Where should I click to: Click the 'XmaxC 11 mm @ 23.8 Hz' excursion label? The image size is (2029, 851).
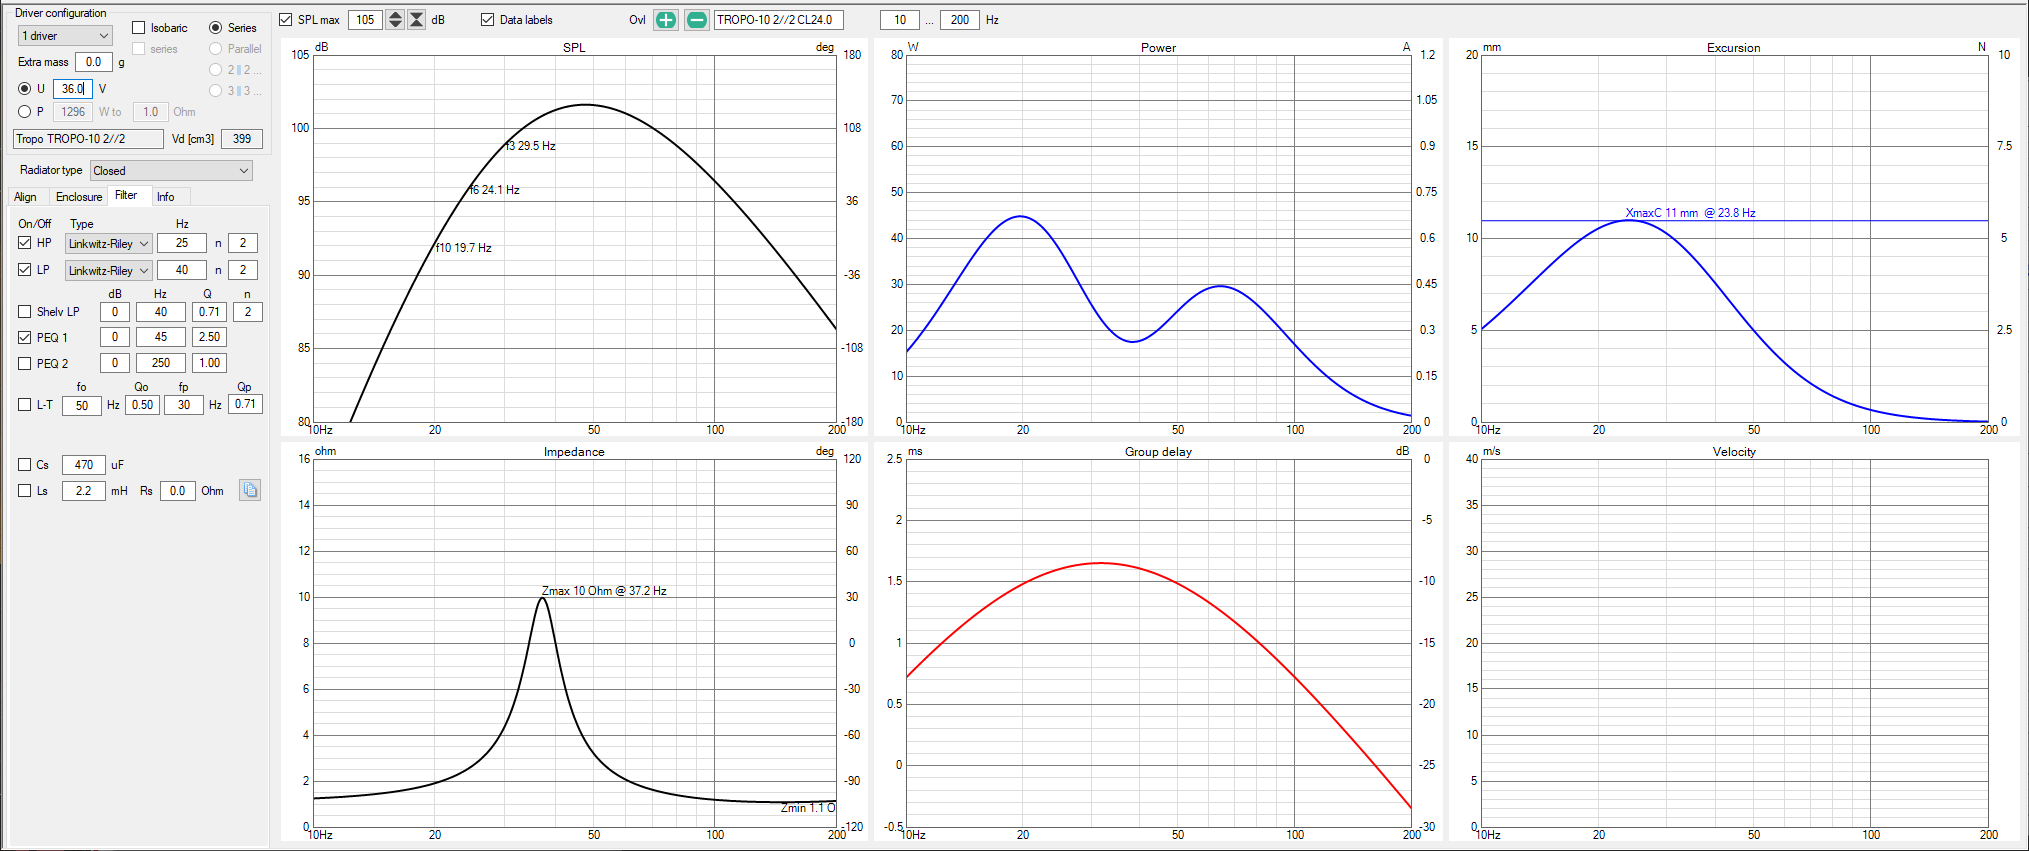tap(1690, 213)
